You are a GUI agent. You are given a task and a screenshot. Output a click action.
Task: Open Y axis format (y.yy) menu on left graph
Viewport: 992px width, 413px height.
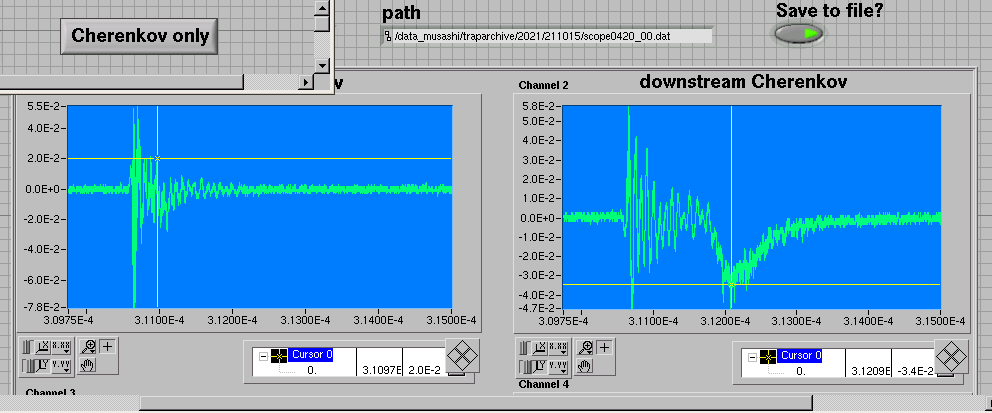tap(62, 366)
